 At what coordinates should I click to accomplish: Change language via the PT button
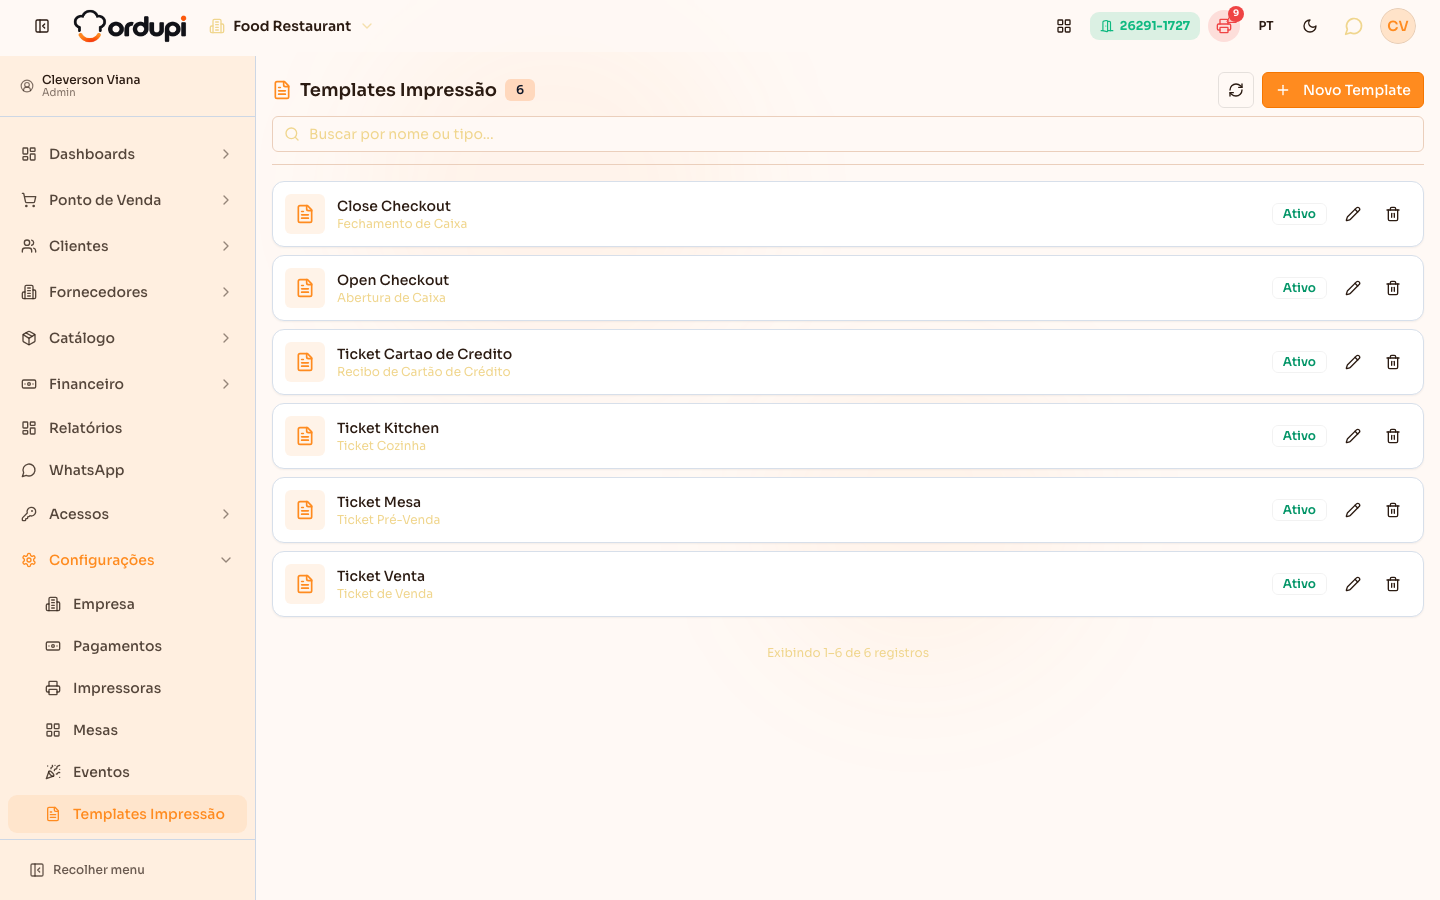[x=1266, y=26]
